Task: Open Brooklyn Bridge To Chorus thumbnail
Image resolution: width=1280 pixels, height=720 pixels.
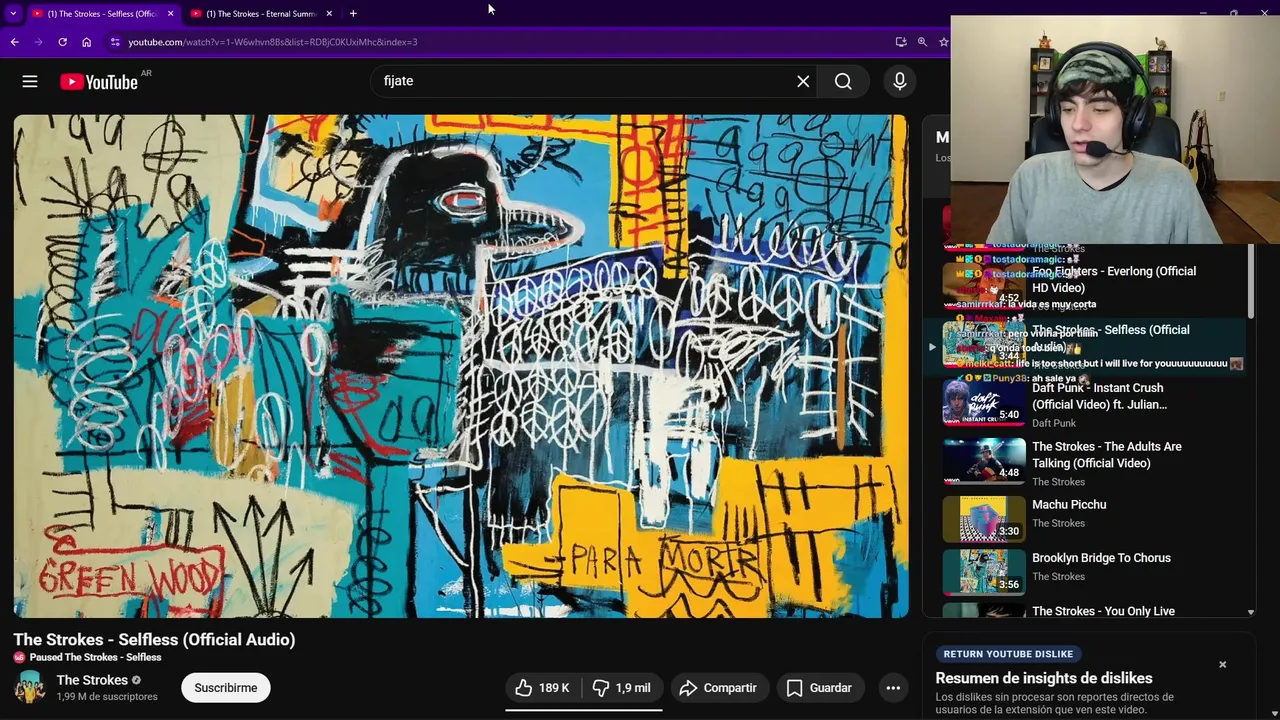Action: point(984,572)
